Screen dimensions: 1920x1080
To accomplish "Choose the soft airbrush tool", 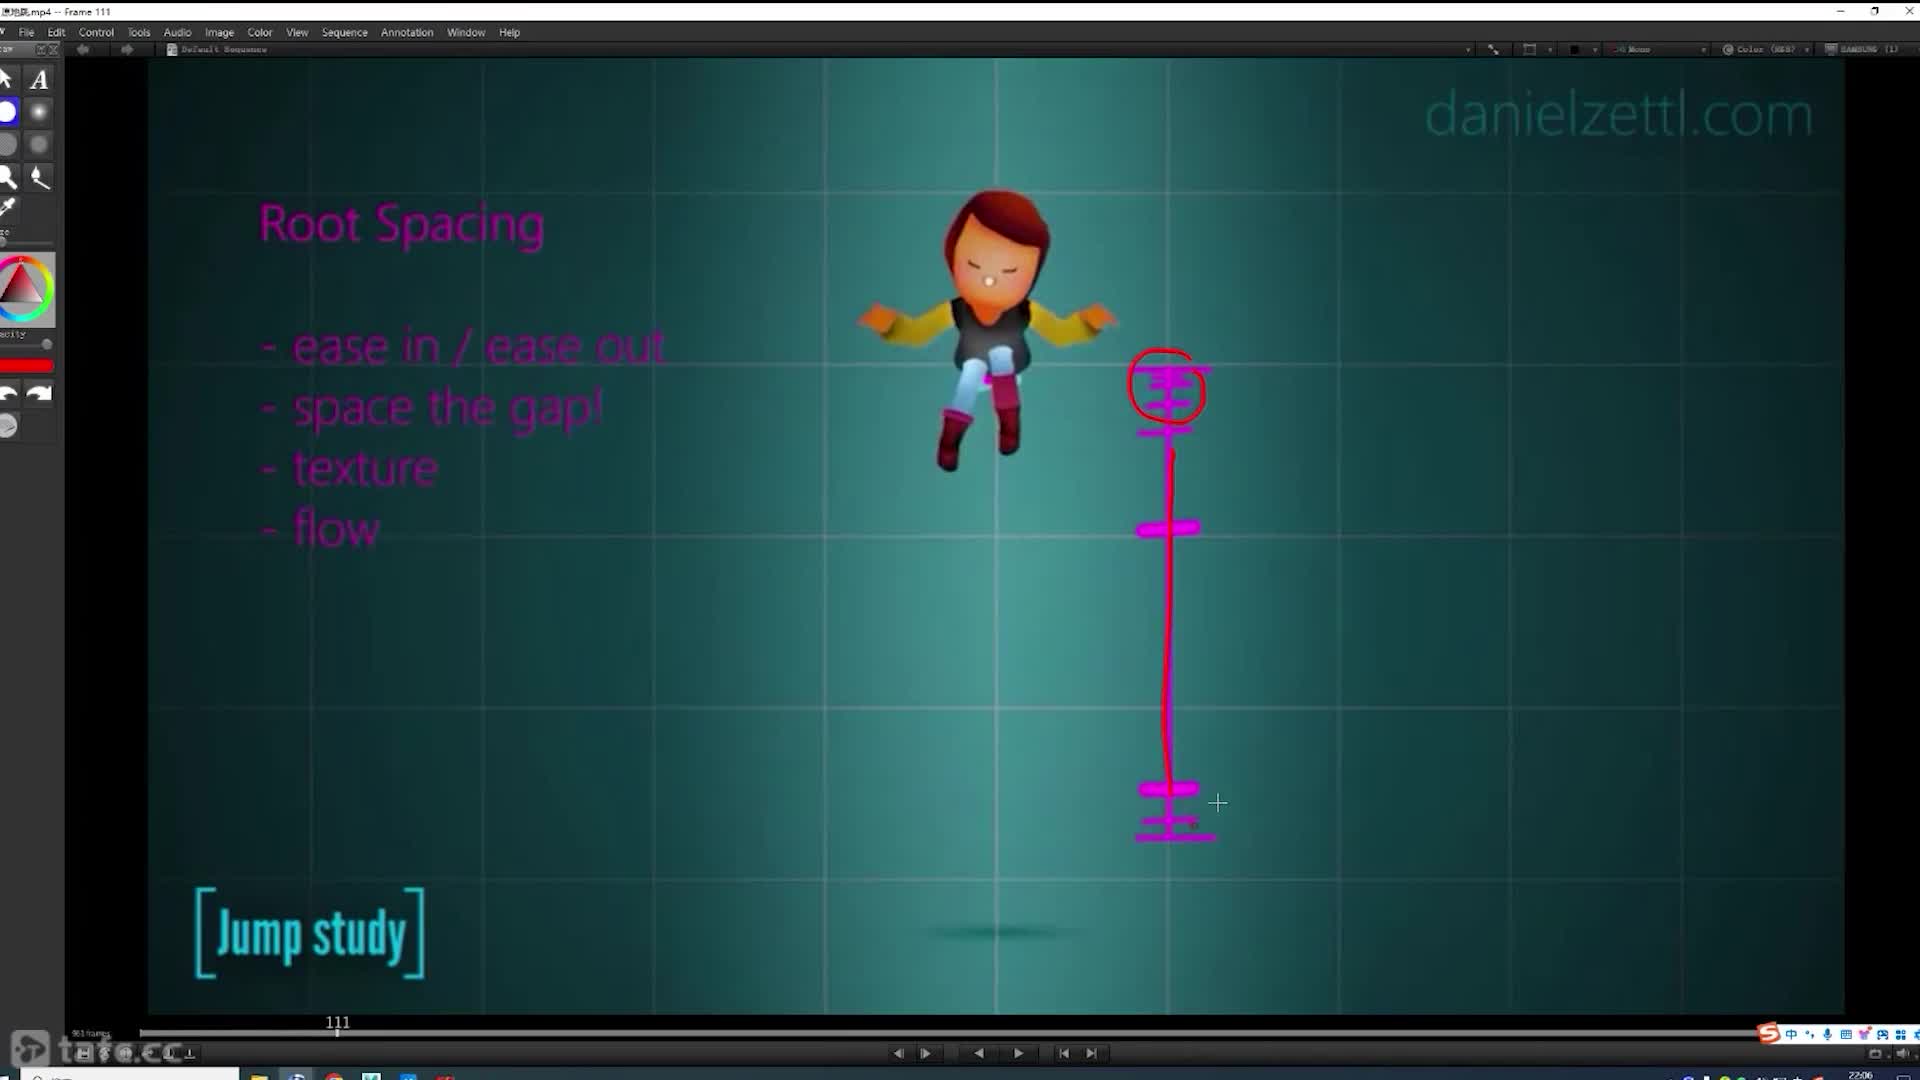I will 39,112.
